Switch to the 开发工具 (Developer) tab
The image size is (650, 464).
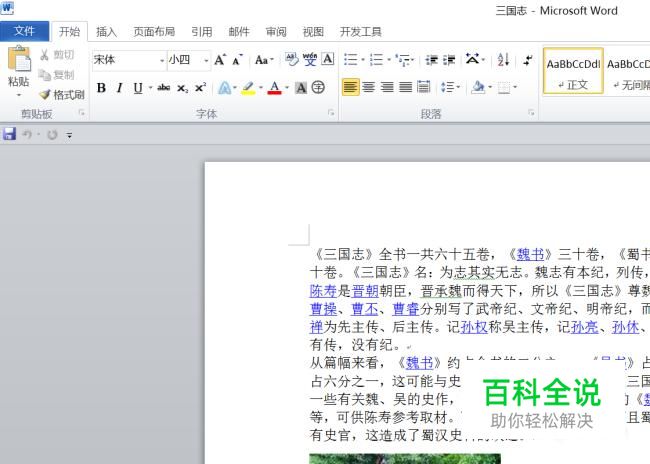(361, 32)
